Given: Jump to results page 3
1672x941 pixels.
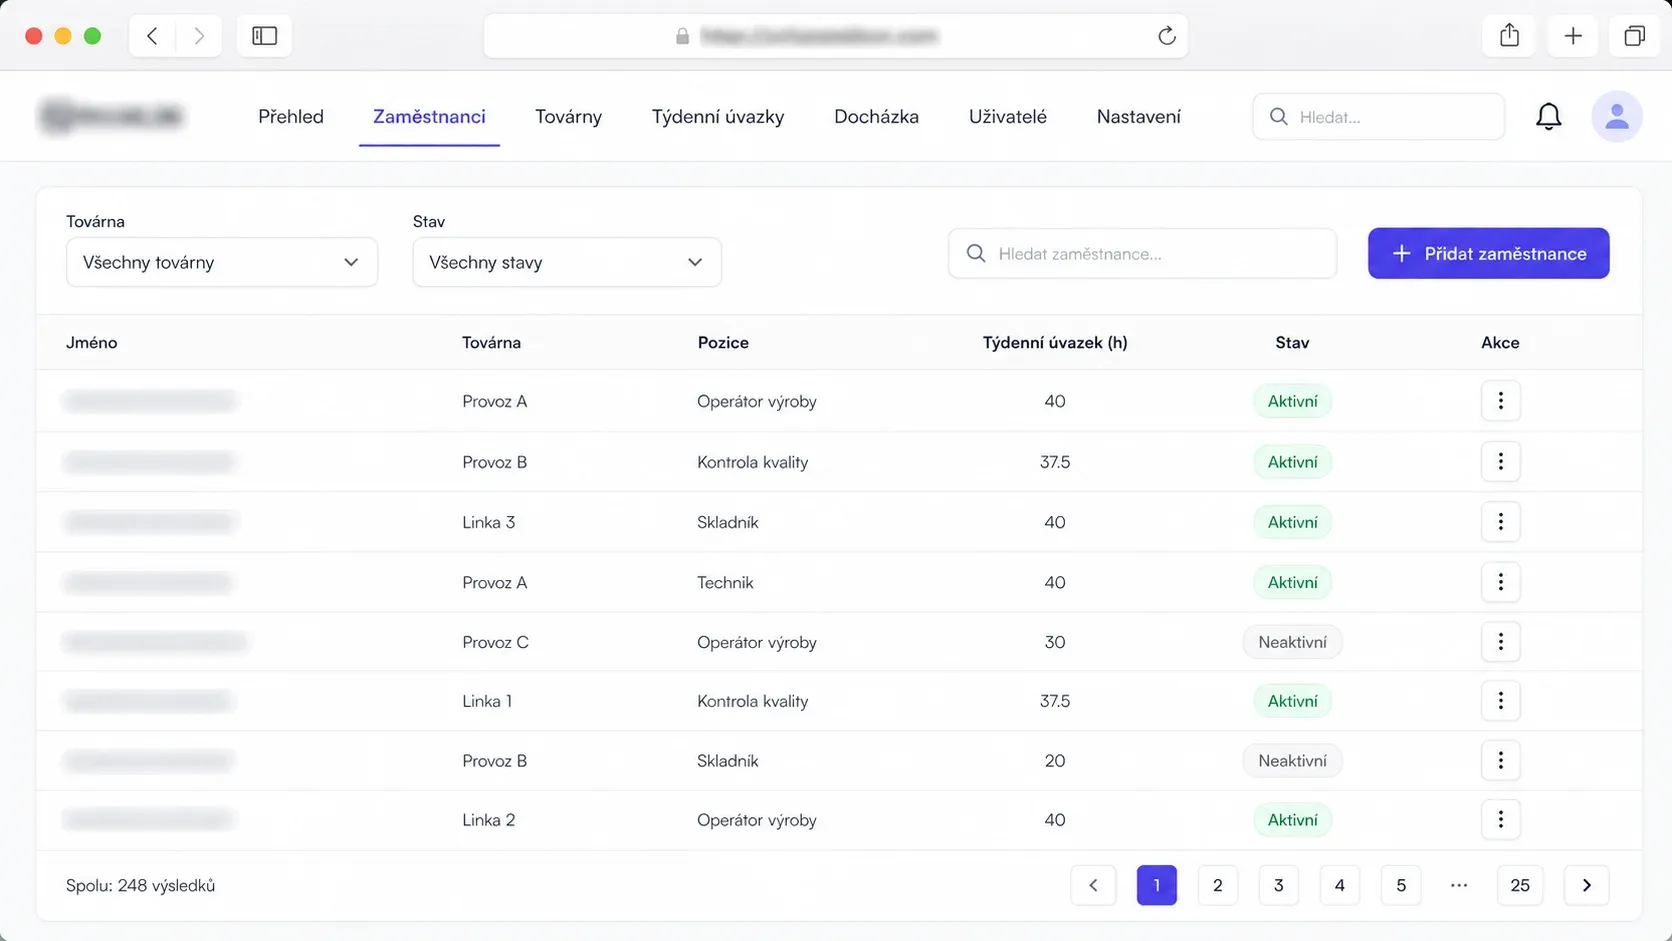Looking at the screenshot, I should [1279, 885].
